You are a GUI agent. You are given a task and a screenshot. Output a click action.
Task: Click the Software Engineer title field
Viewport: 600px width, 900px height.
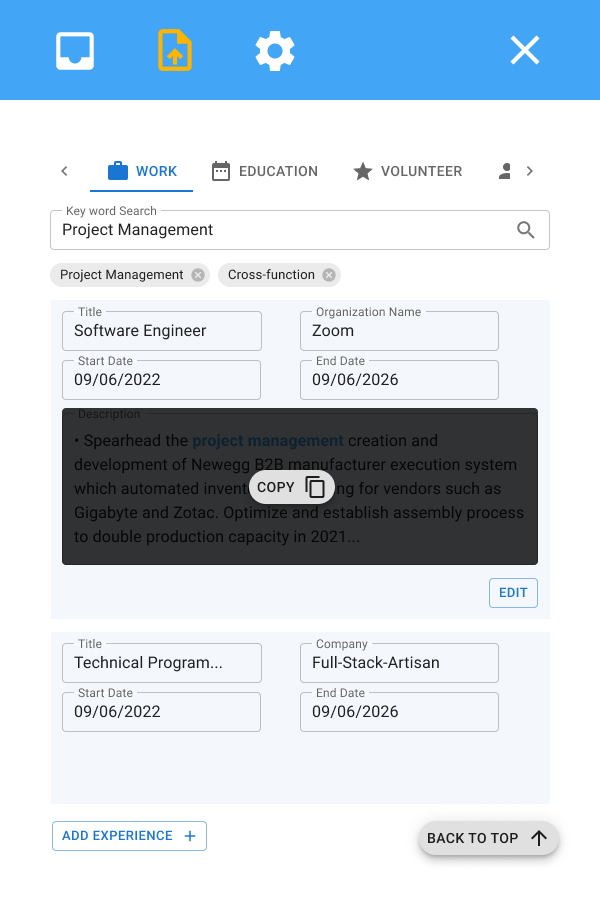[x=162, y=331]
